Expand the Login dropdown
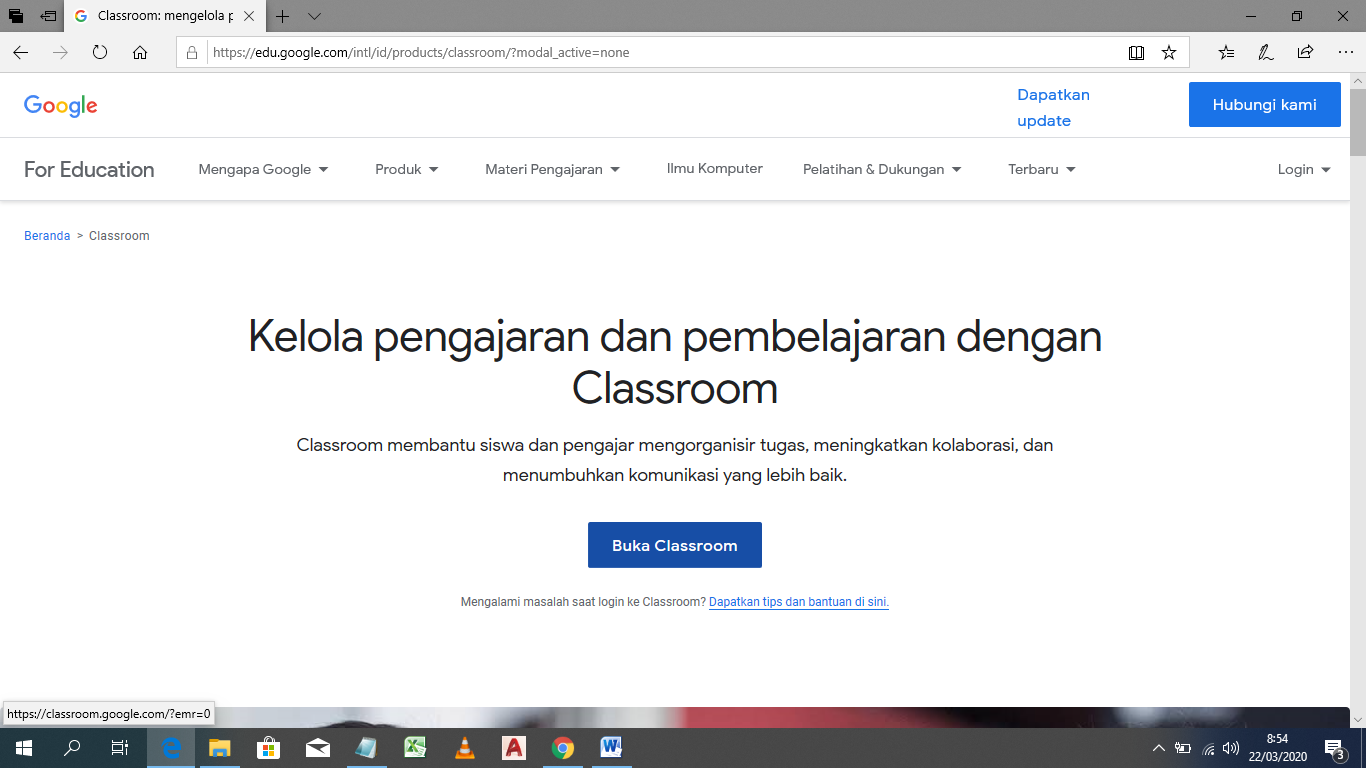The image size is (1366, 768). click(x=1304, y=170)
